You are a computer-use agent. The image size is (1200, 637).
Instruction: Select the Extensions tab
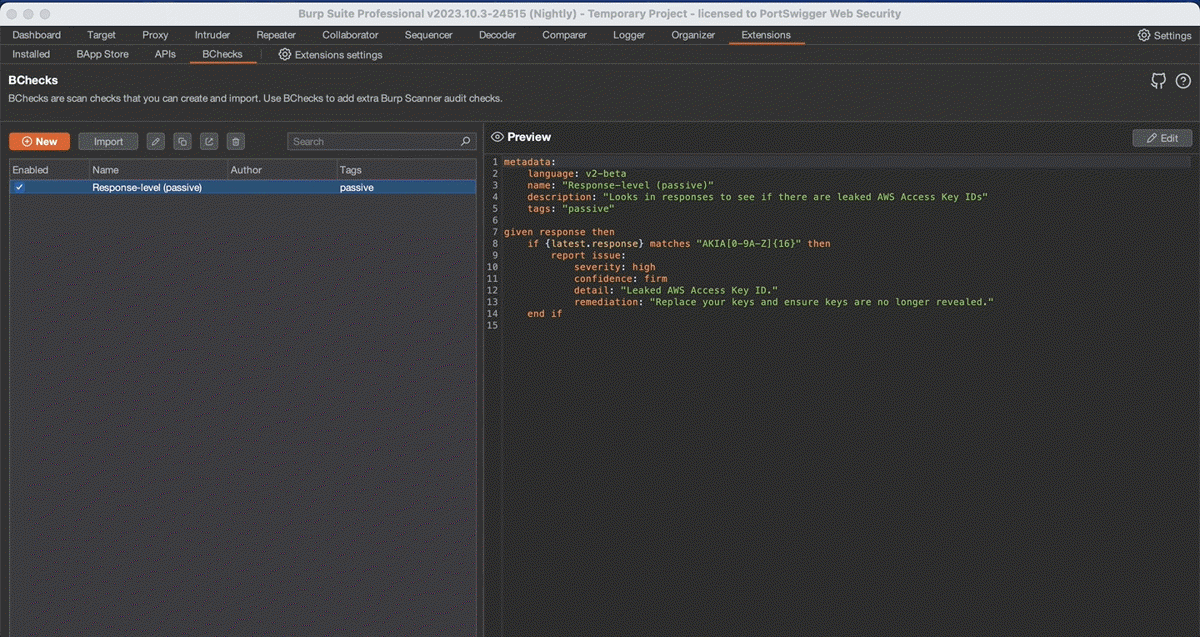point(766,35)
